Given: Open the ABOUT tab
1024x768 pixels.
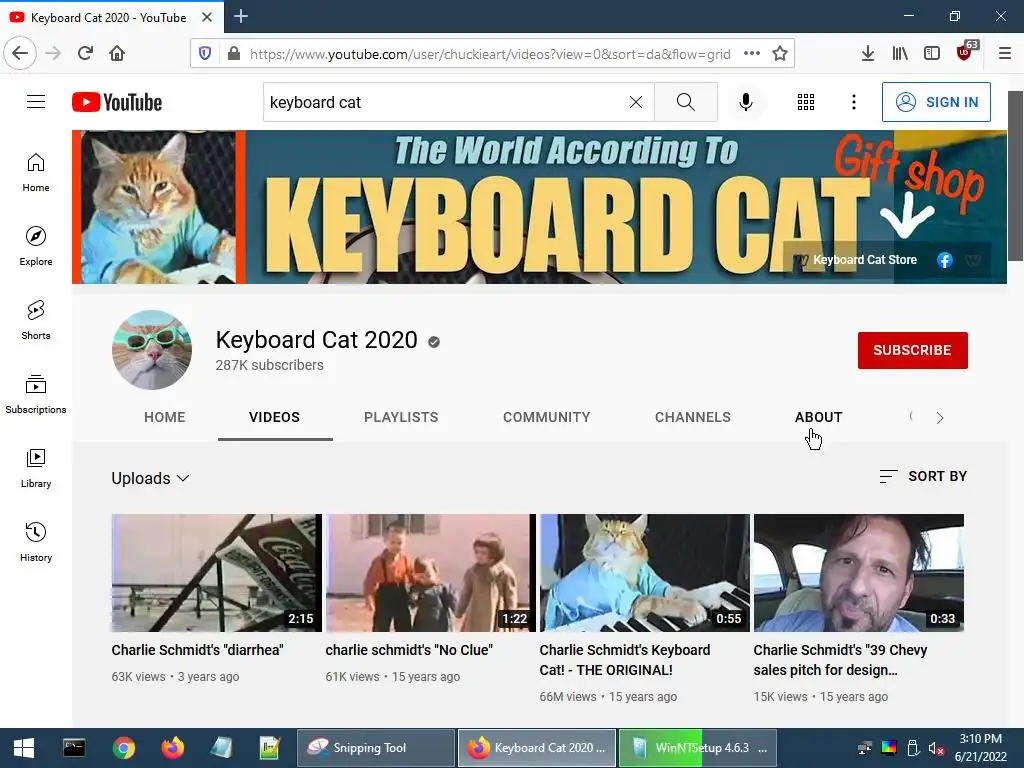Looking at the screenshot, I should (818, 417).
